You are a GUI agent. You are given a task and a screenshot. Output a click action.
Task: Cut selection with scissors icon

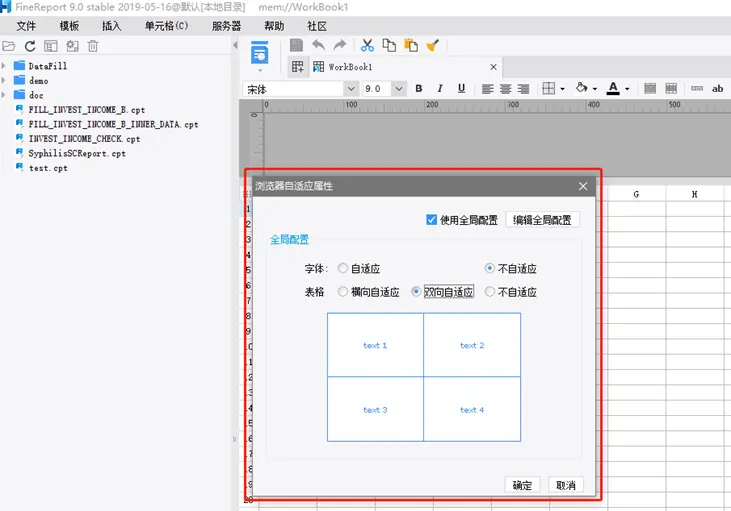367,45
